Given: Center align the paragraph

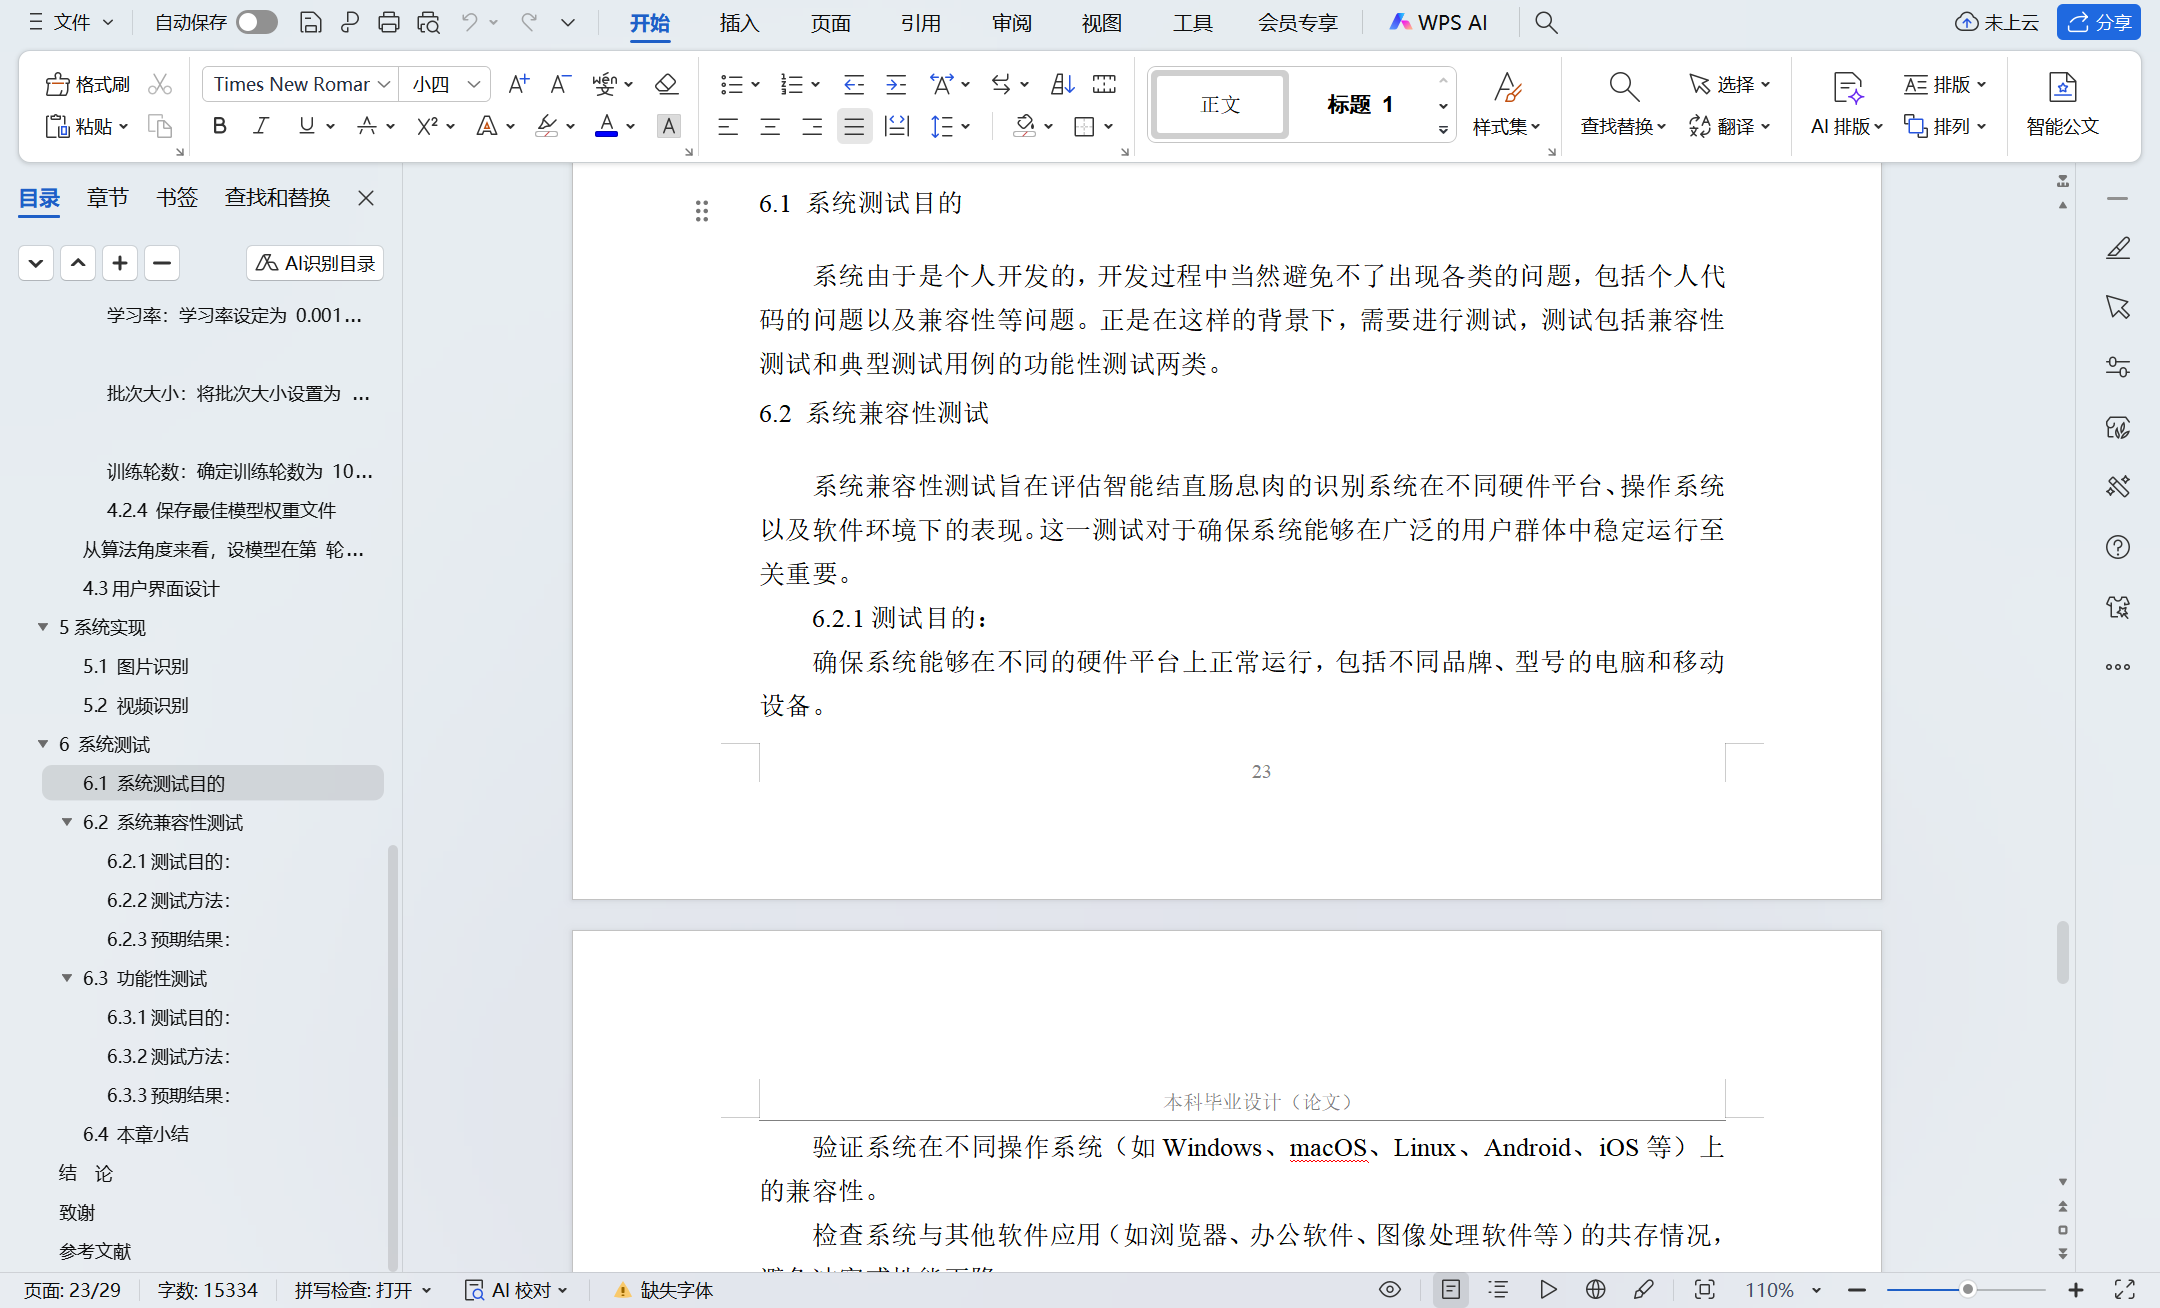Looking at the screenshot, I should [x=770, y=126].
